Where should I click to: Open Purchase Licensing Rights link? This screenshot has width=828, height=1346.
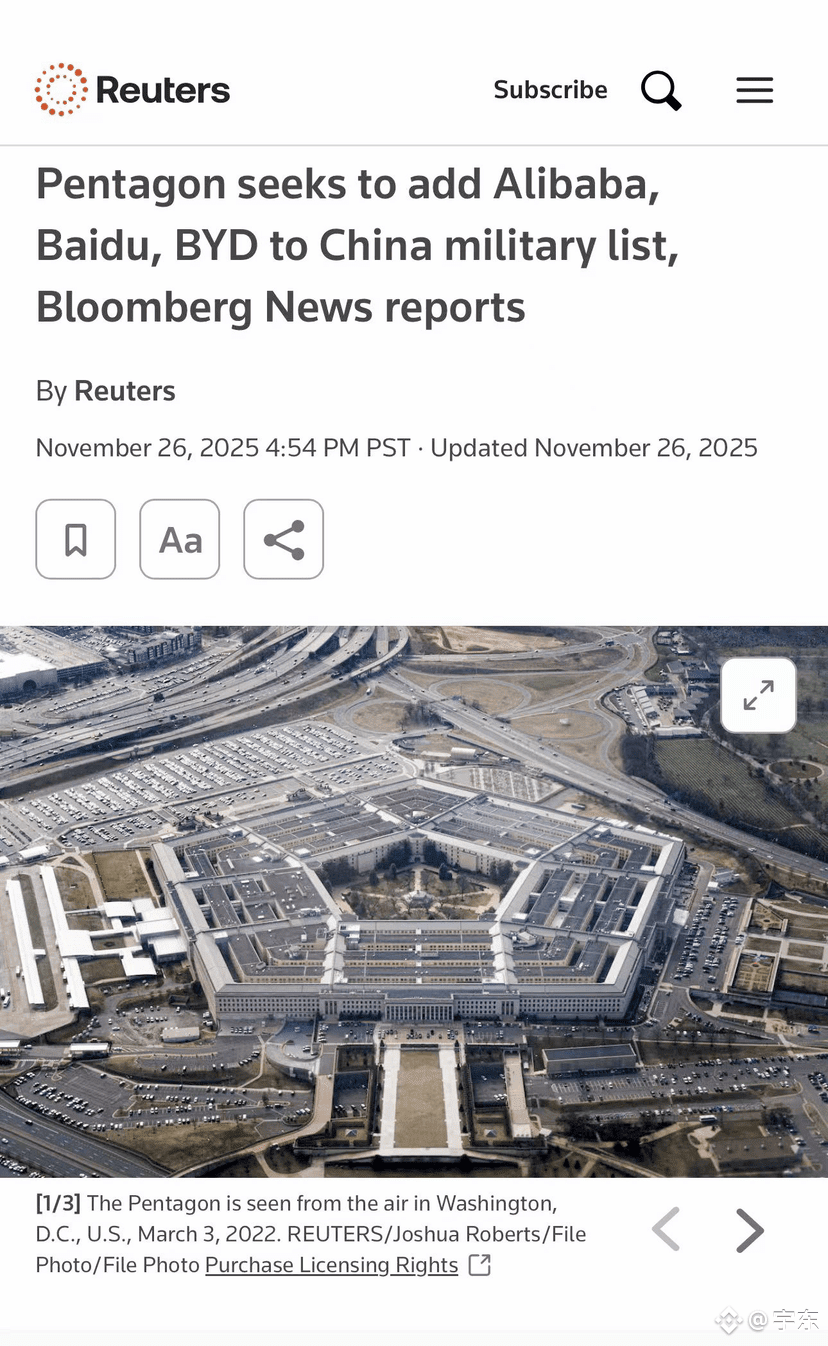click(332, 1265)
